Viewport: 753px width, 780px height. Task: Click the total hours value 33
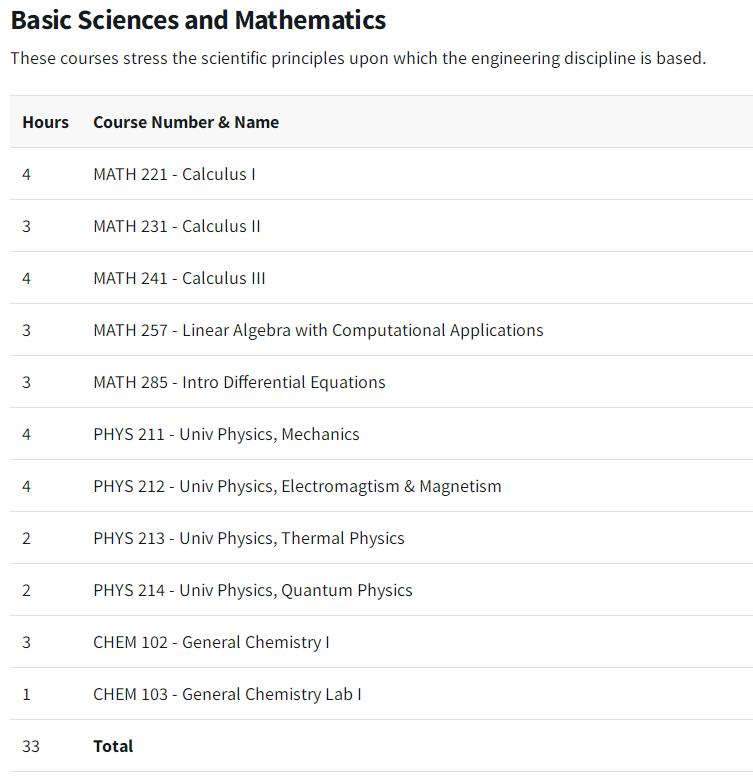click(x=31, y=746)
